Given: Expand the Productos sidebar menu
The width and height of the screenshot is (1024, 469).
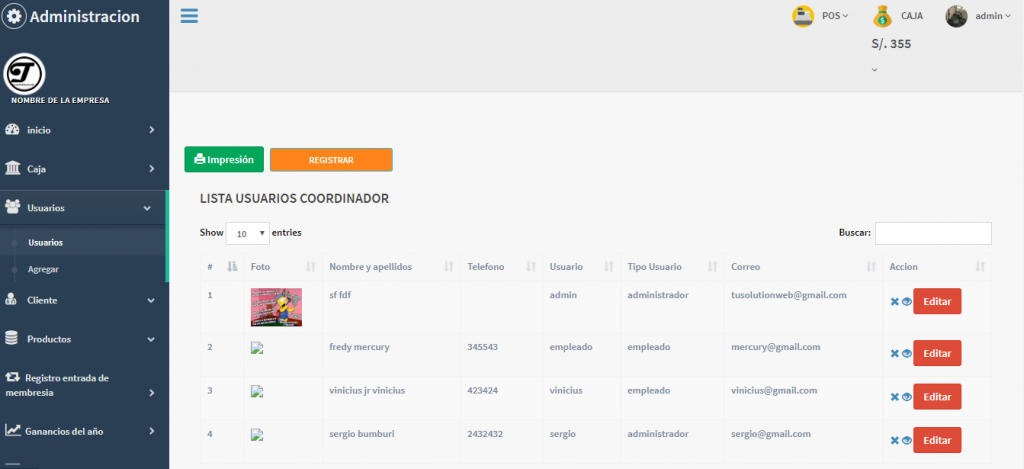Looking at the screenshot, I should [x=80, y=339].
